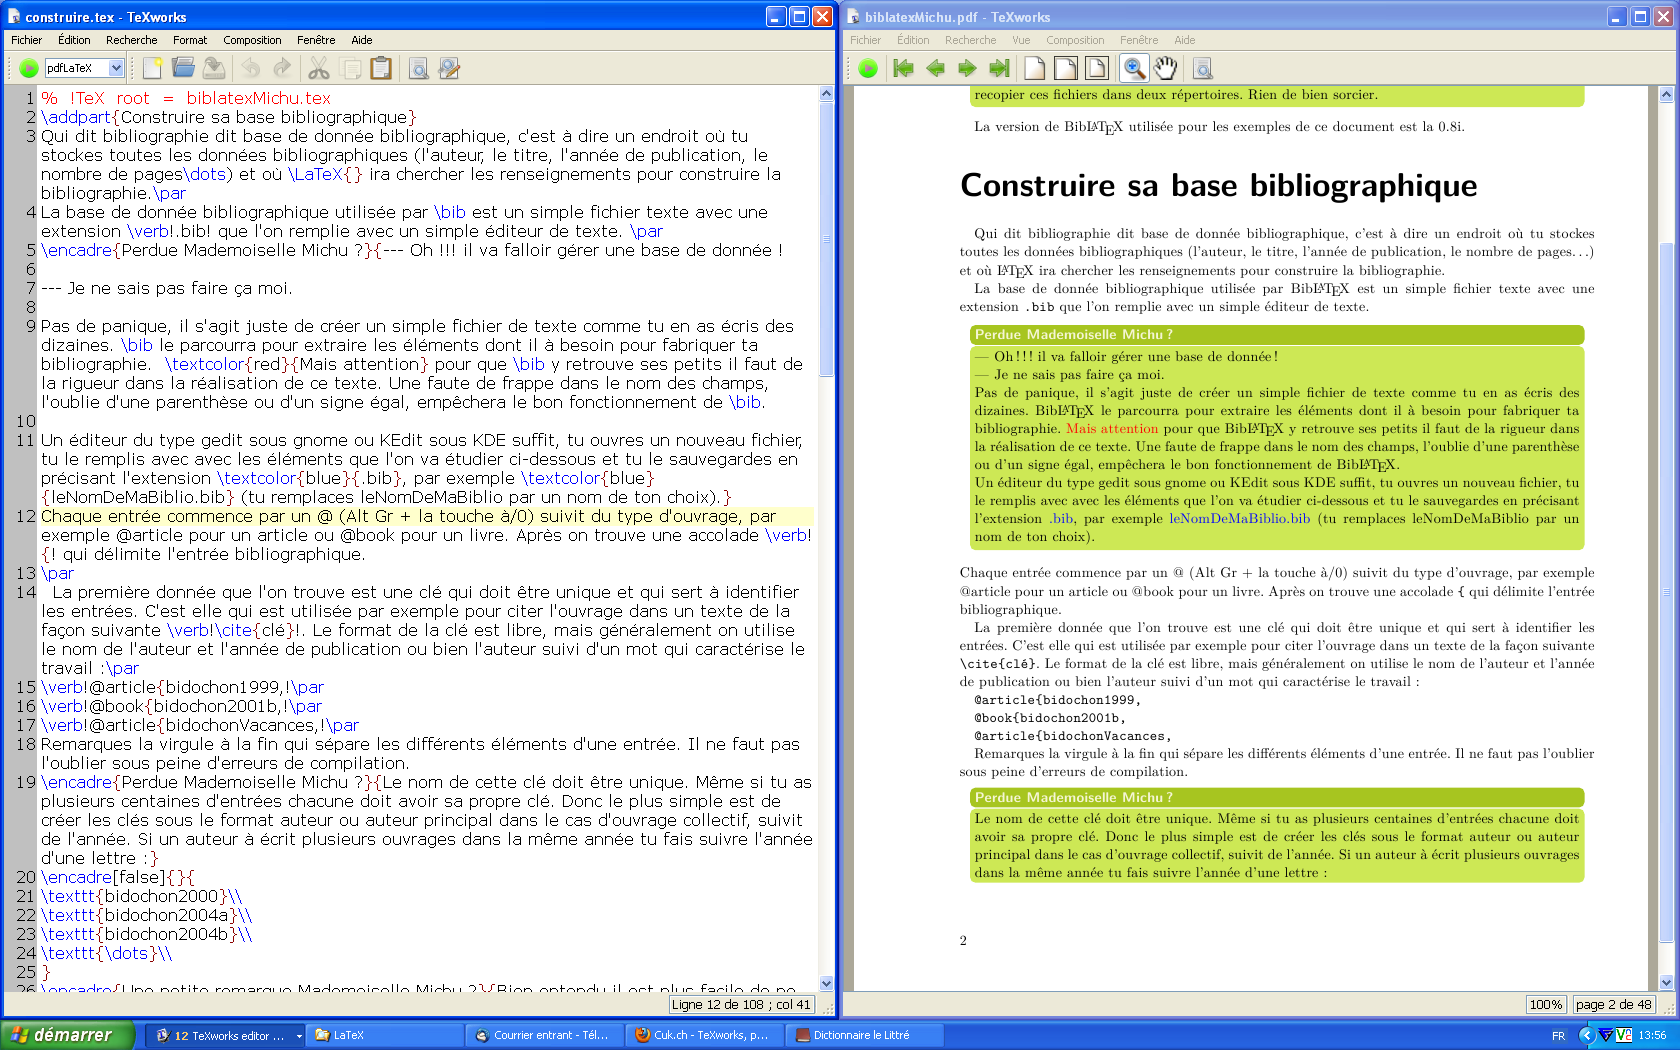Click the Save icon in editor toolbar

click(x=214, y=68)
